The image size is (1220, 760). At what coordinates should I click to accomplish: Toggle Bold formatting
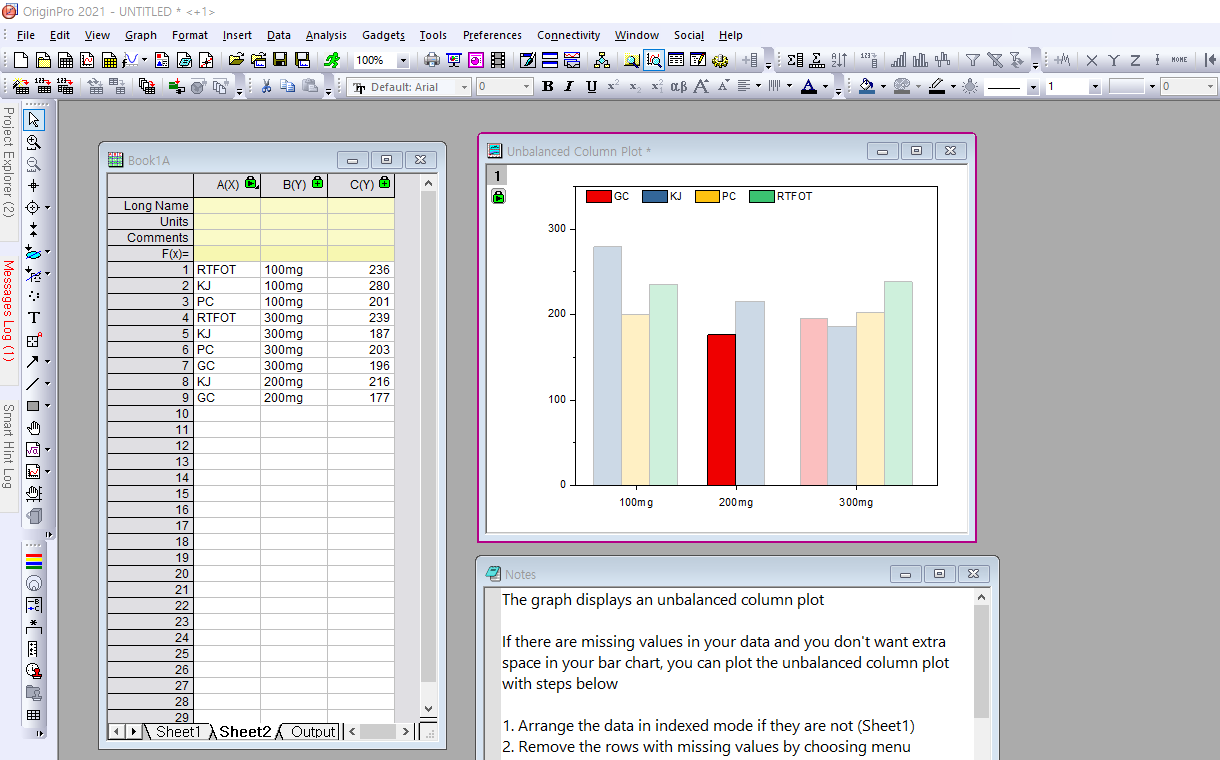(x=547, y=87)
